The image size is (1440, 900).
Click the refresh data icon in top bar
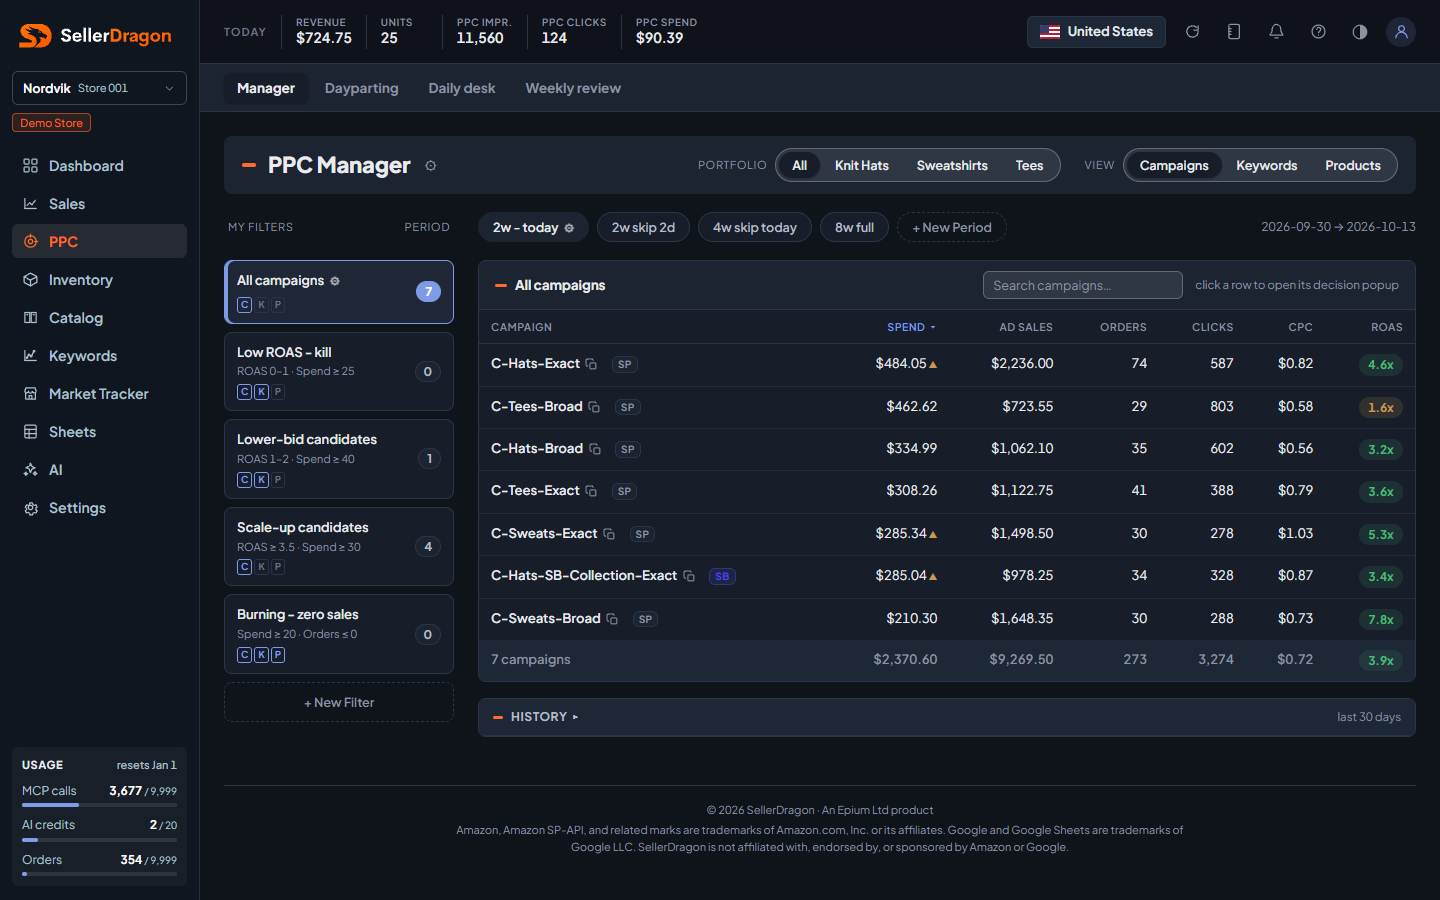click(x=1192, y=32)
